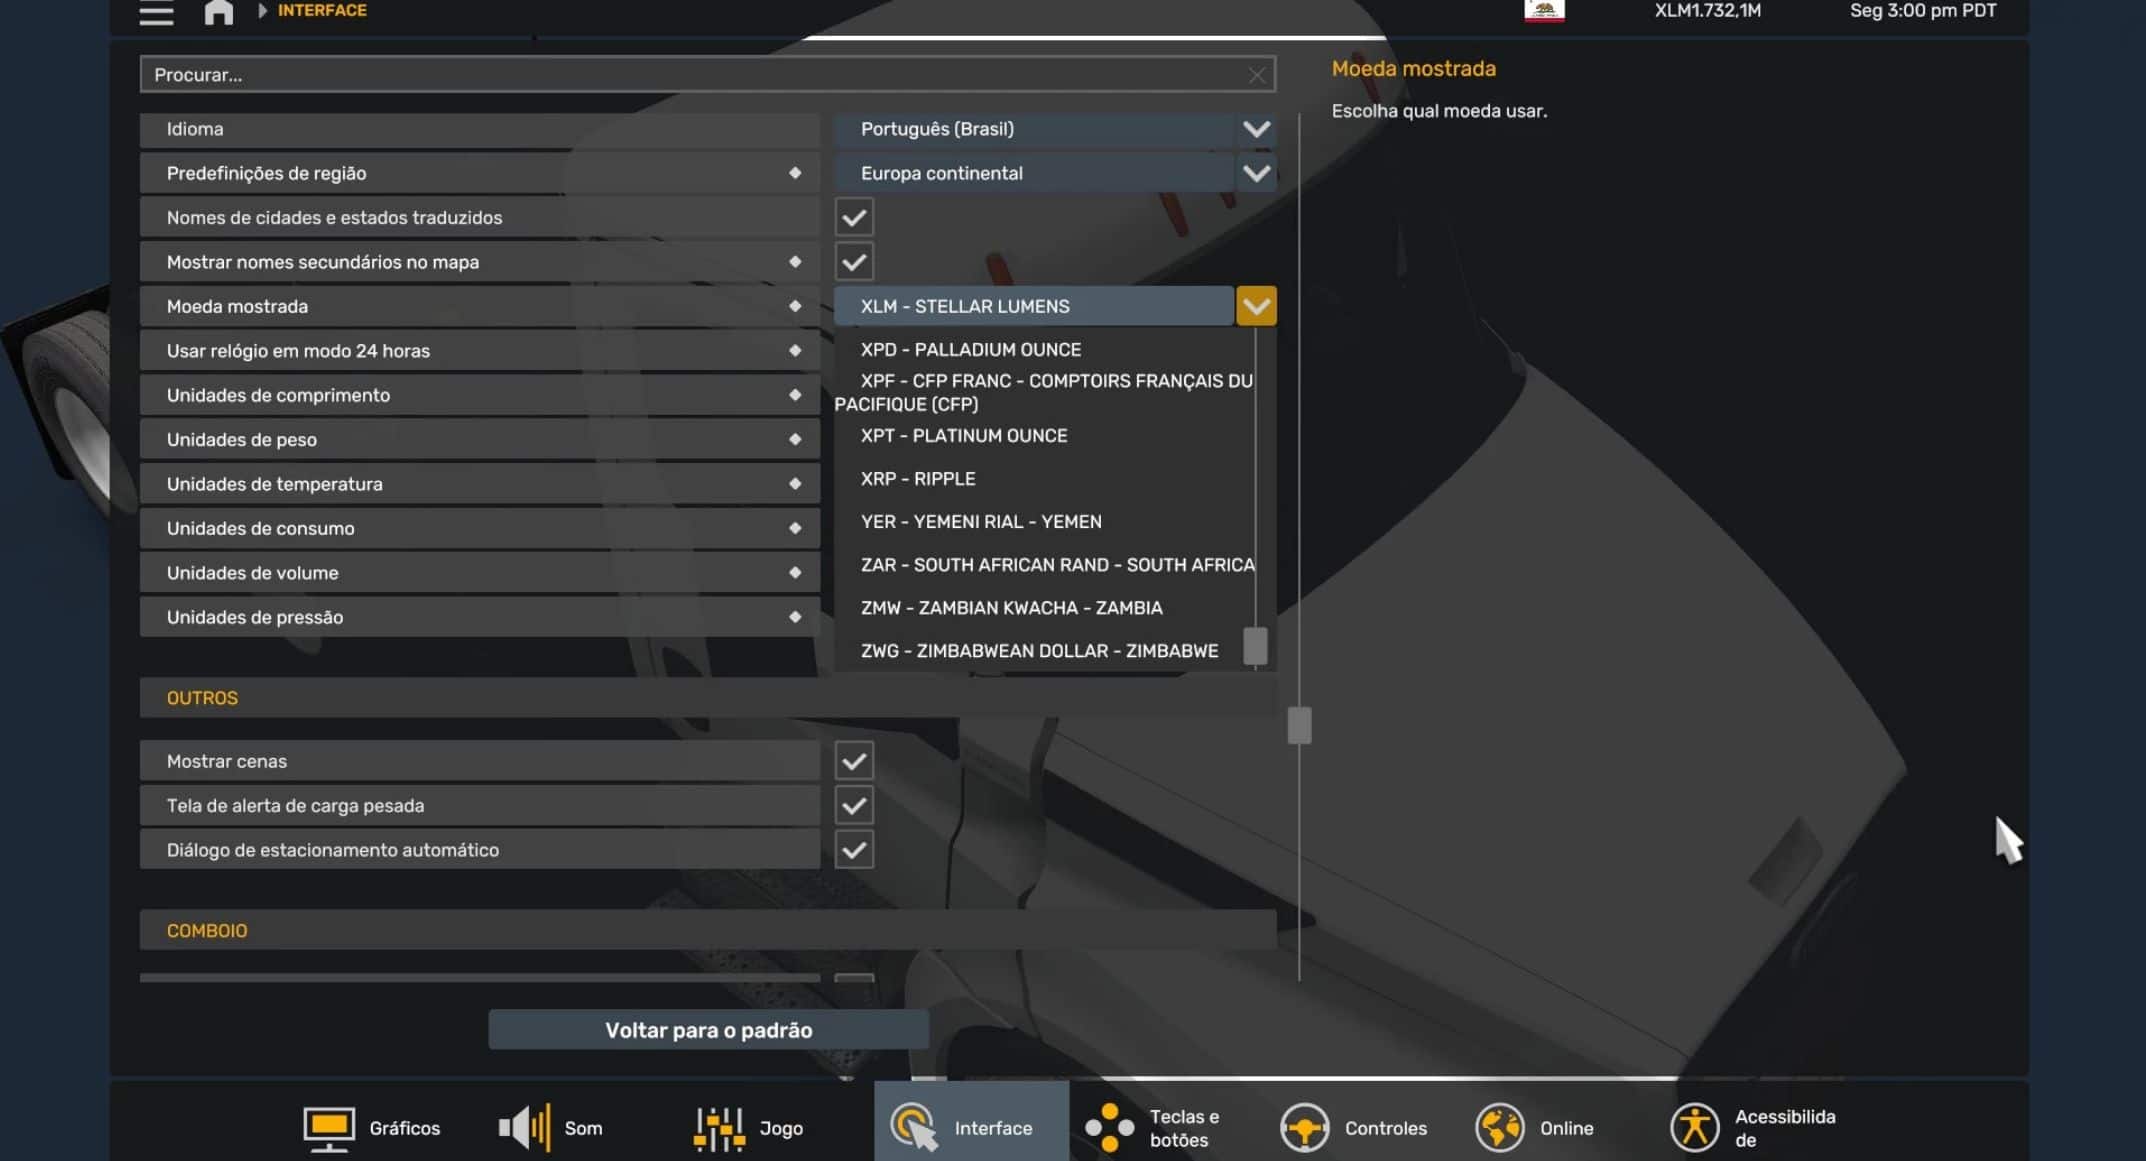Click the Online globe icon
2146x1161 pixels.
[1499, 1128]
